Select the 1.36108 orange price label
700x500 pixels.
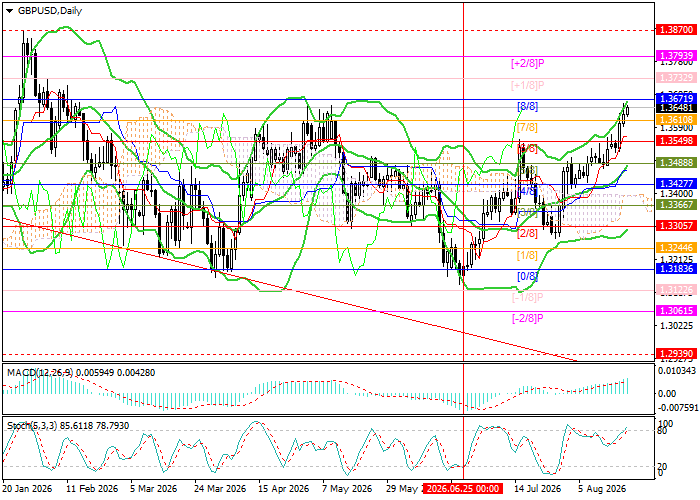(x=676, y=120)
